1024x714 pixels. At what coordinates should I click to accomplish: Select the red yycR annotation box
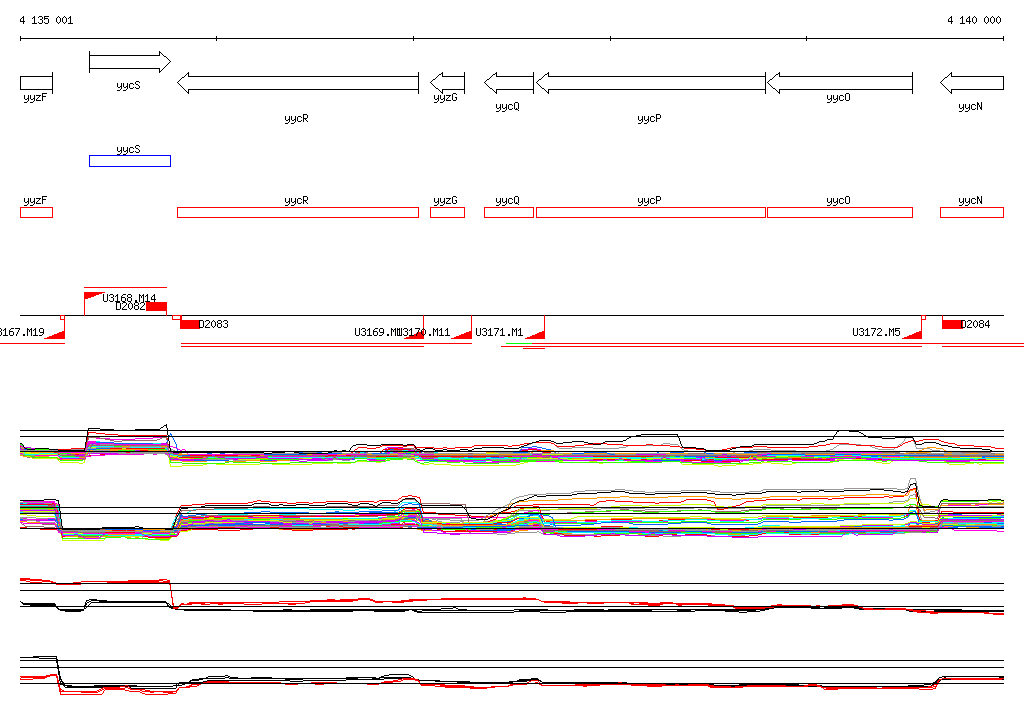[x=298, y=212]
